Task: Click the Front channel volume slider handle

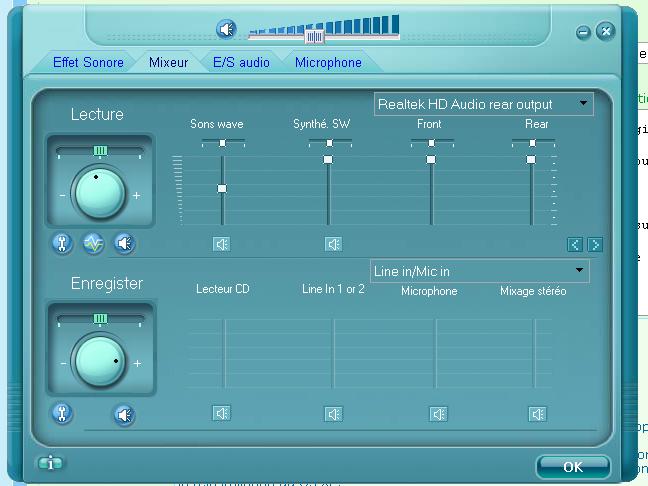Action: 431,160
